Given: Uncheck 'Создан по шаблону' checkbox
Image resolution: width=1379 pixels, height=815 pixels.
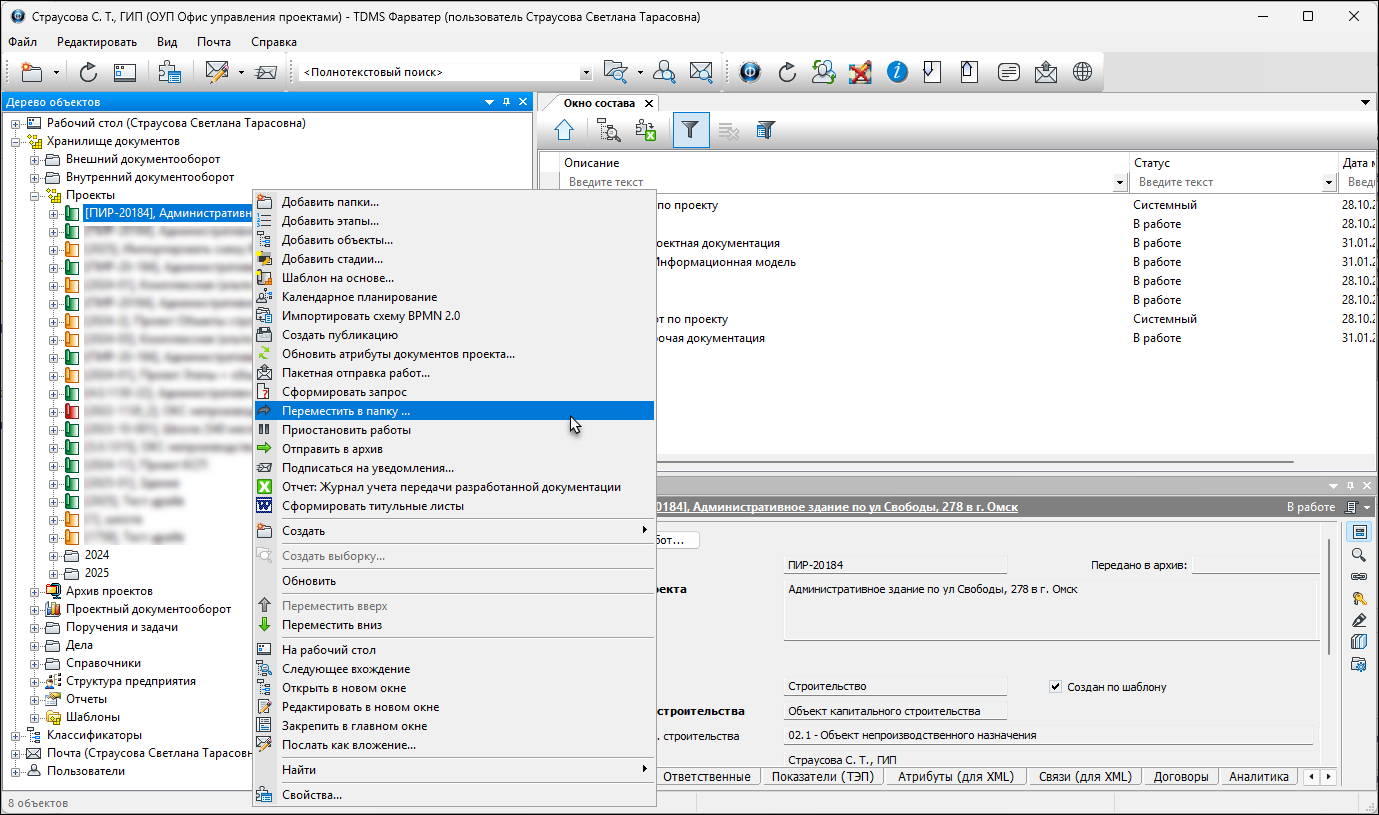Looking at the screenshot, I should [x=1055, y=687].
